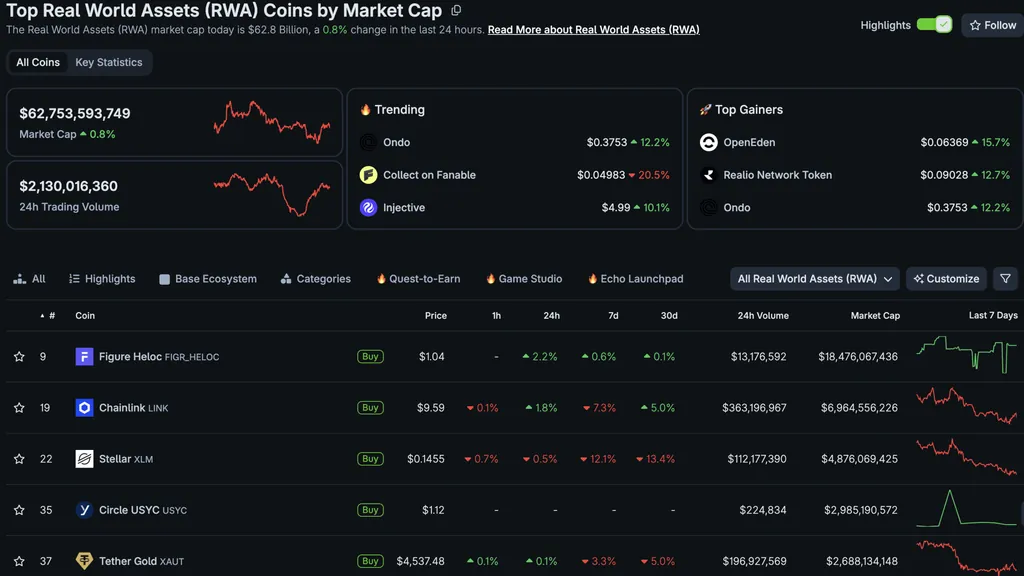
Task: Sort by 30d change column
Action: point(669,315)
